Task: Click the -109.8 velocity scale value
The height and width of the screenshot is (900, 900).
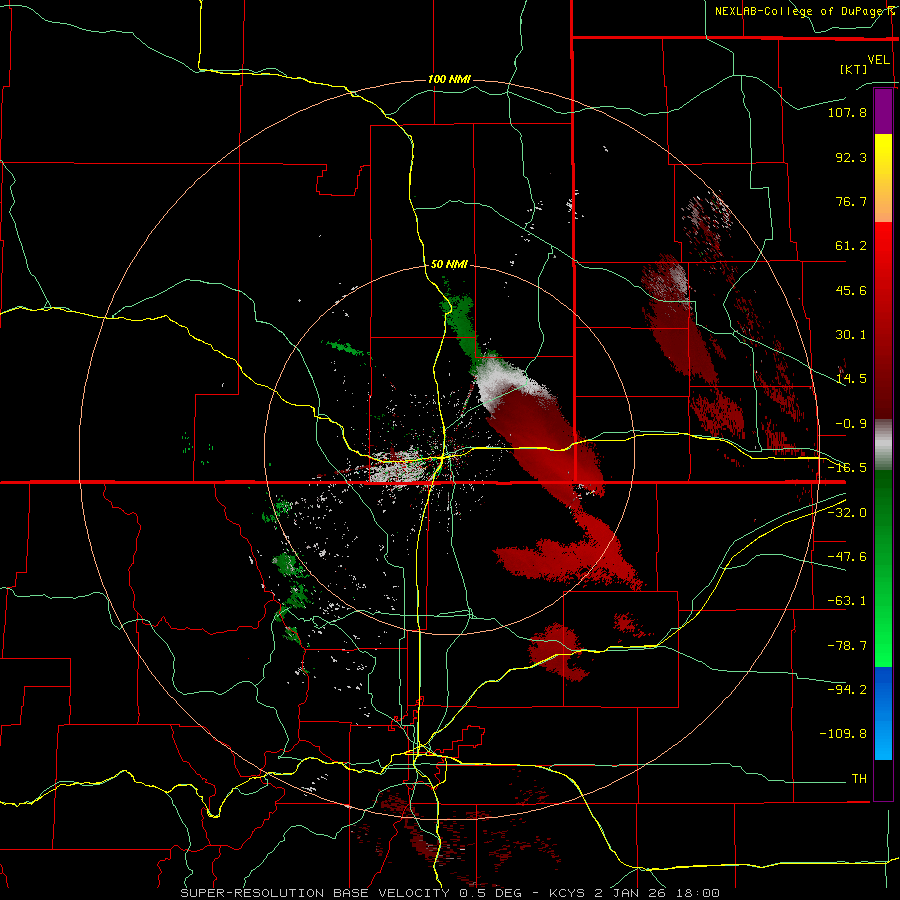Action: [x=843, y=734]
